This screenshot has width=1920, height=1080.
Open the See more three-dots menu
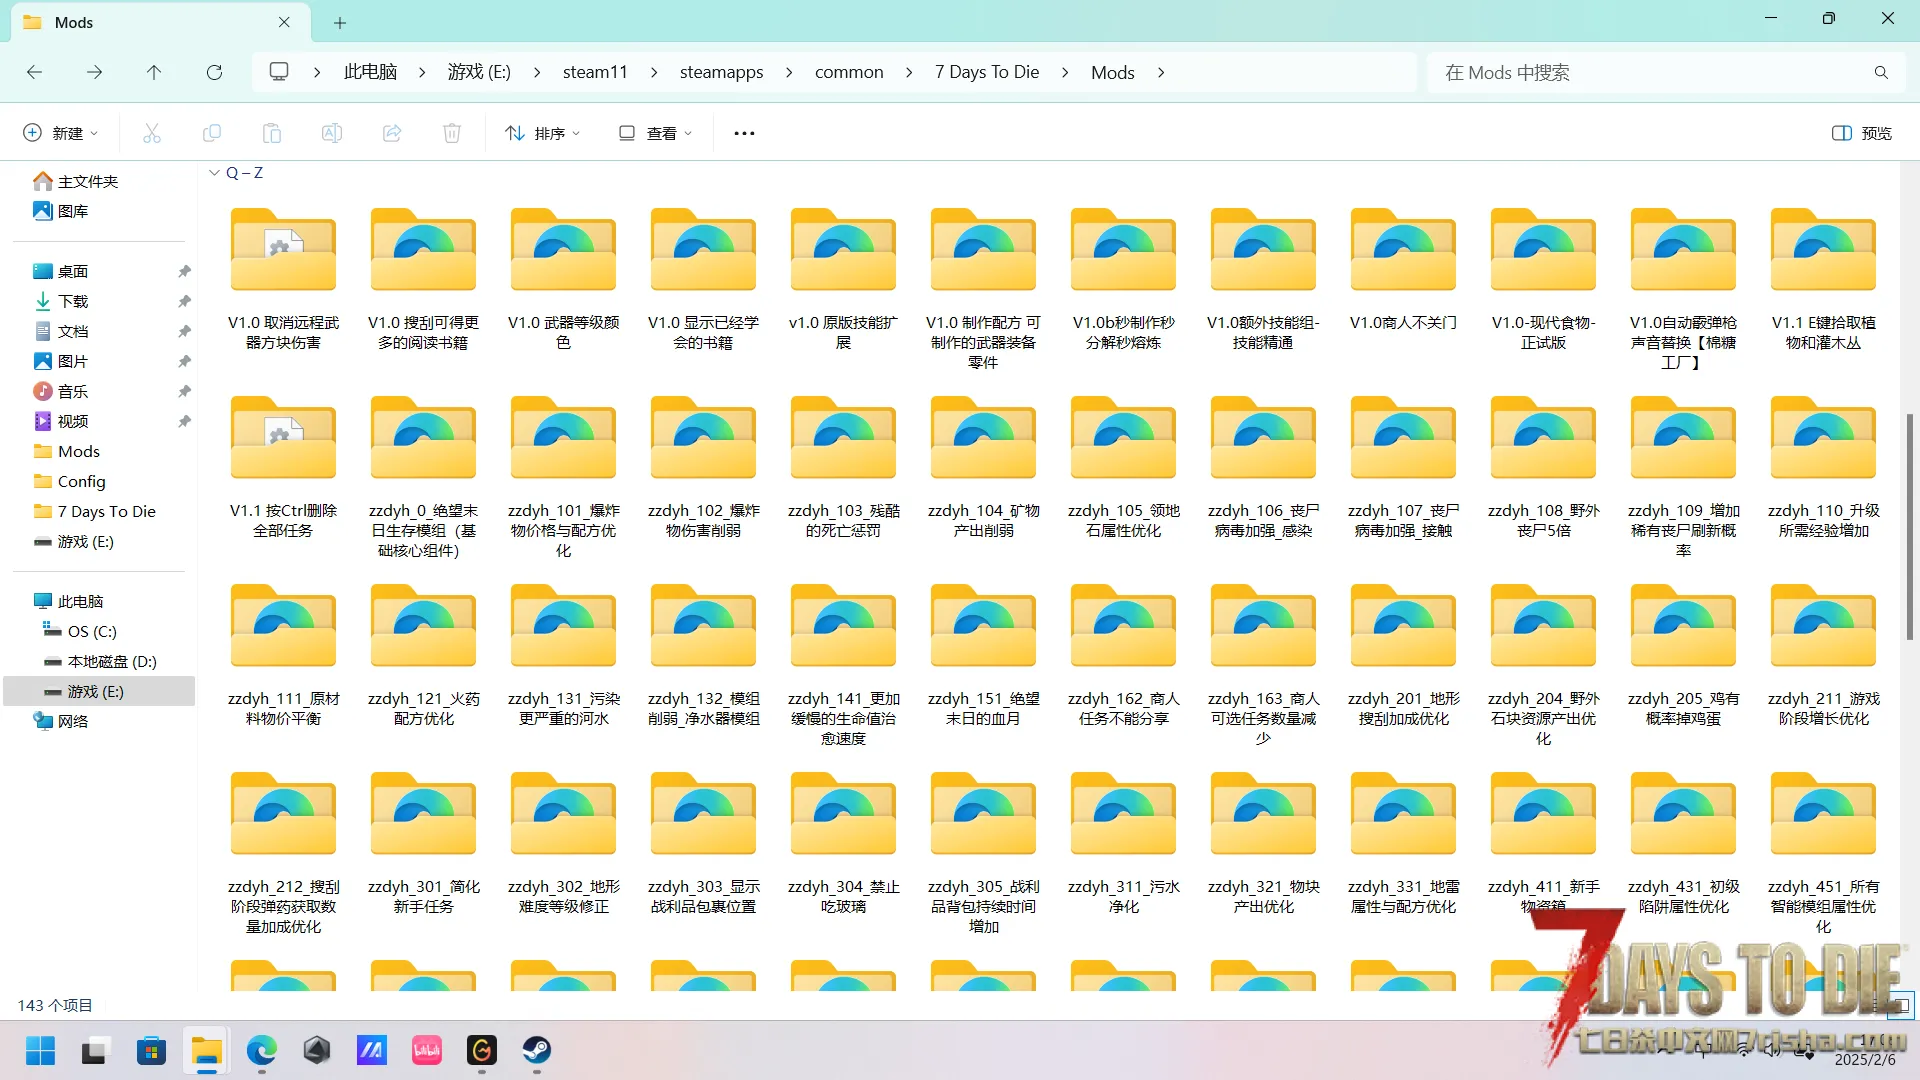[x=744, y=133]
